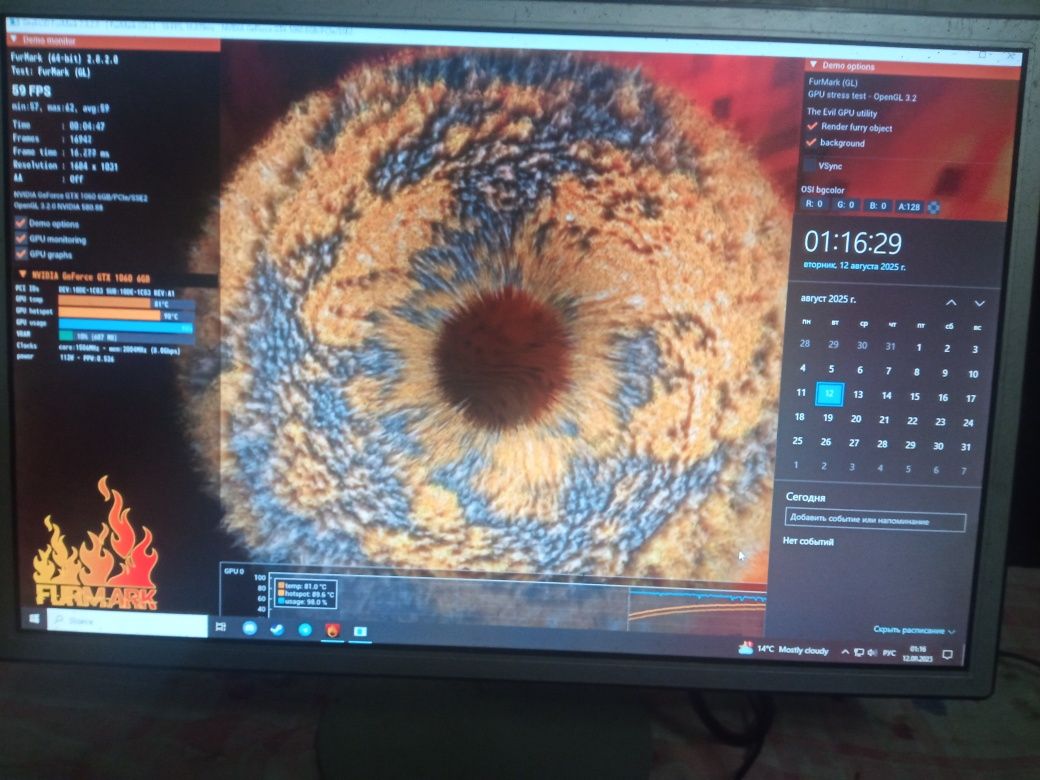The height and width of the screenshot is (780, 1040).
Task: Select August 9 in the calendar
Action: pyautogui.click(x=944, y=373)
